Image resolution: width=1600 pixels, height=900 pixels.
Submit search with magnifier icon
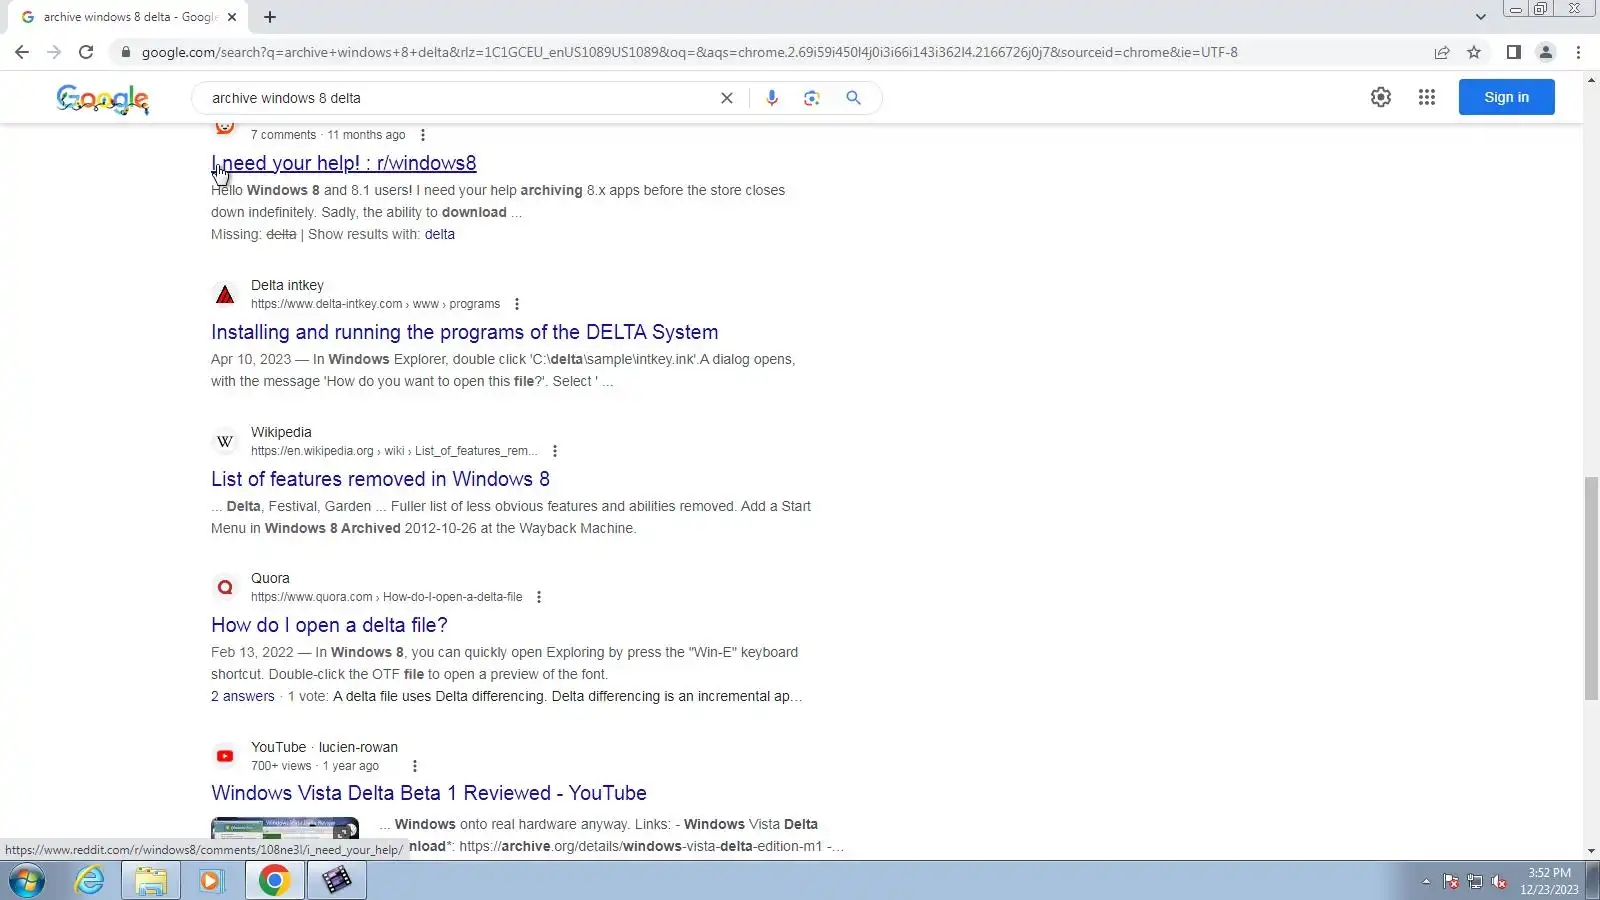[853, 98]
